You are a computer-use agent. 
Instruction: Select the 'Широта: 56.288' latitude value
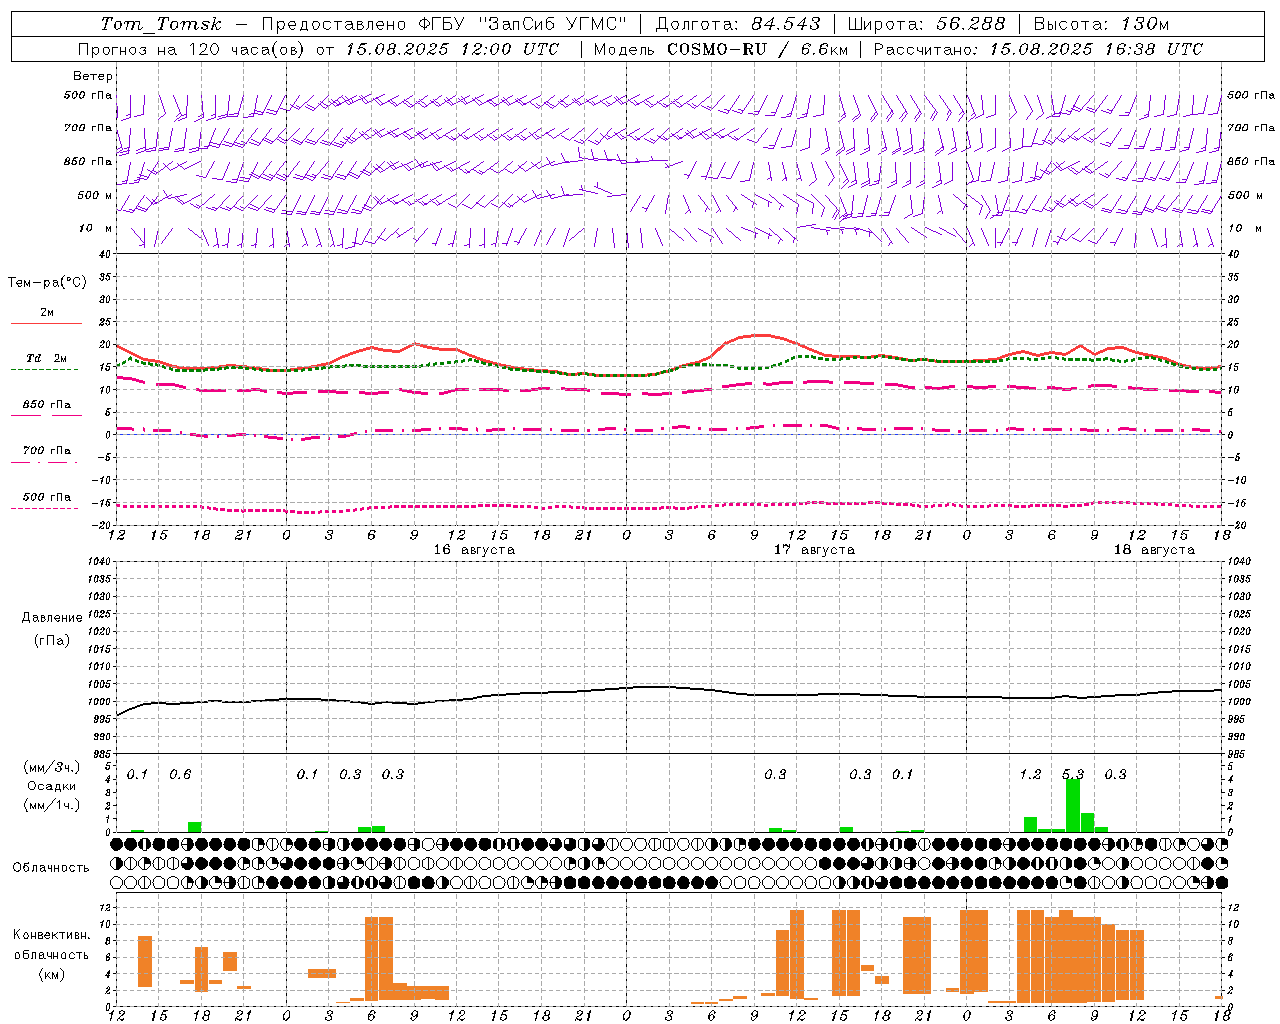[926, 24]
